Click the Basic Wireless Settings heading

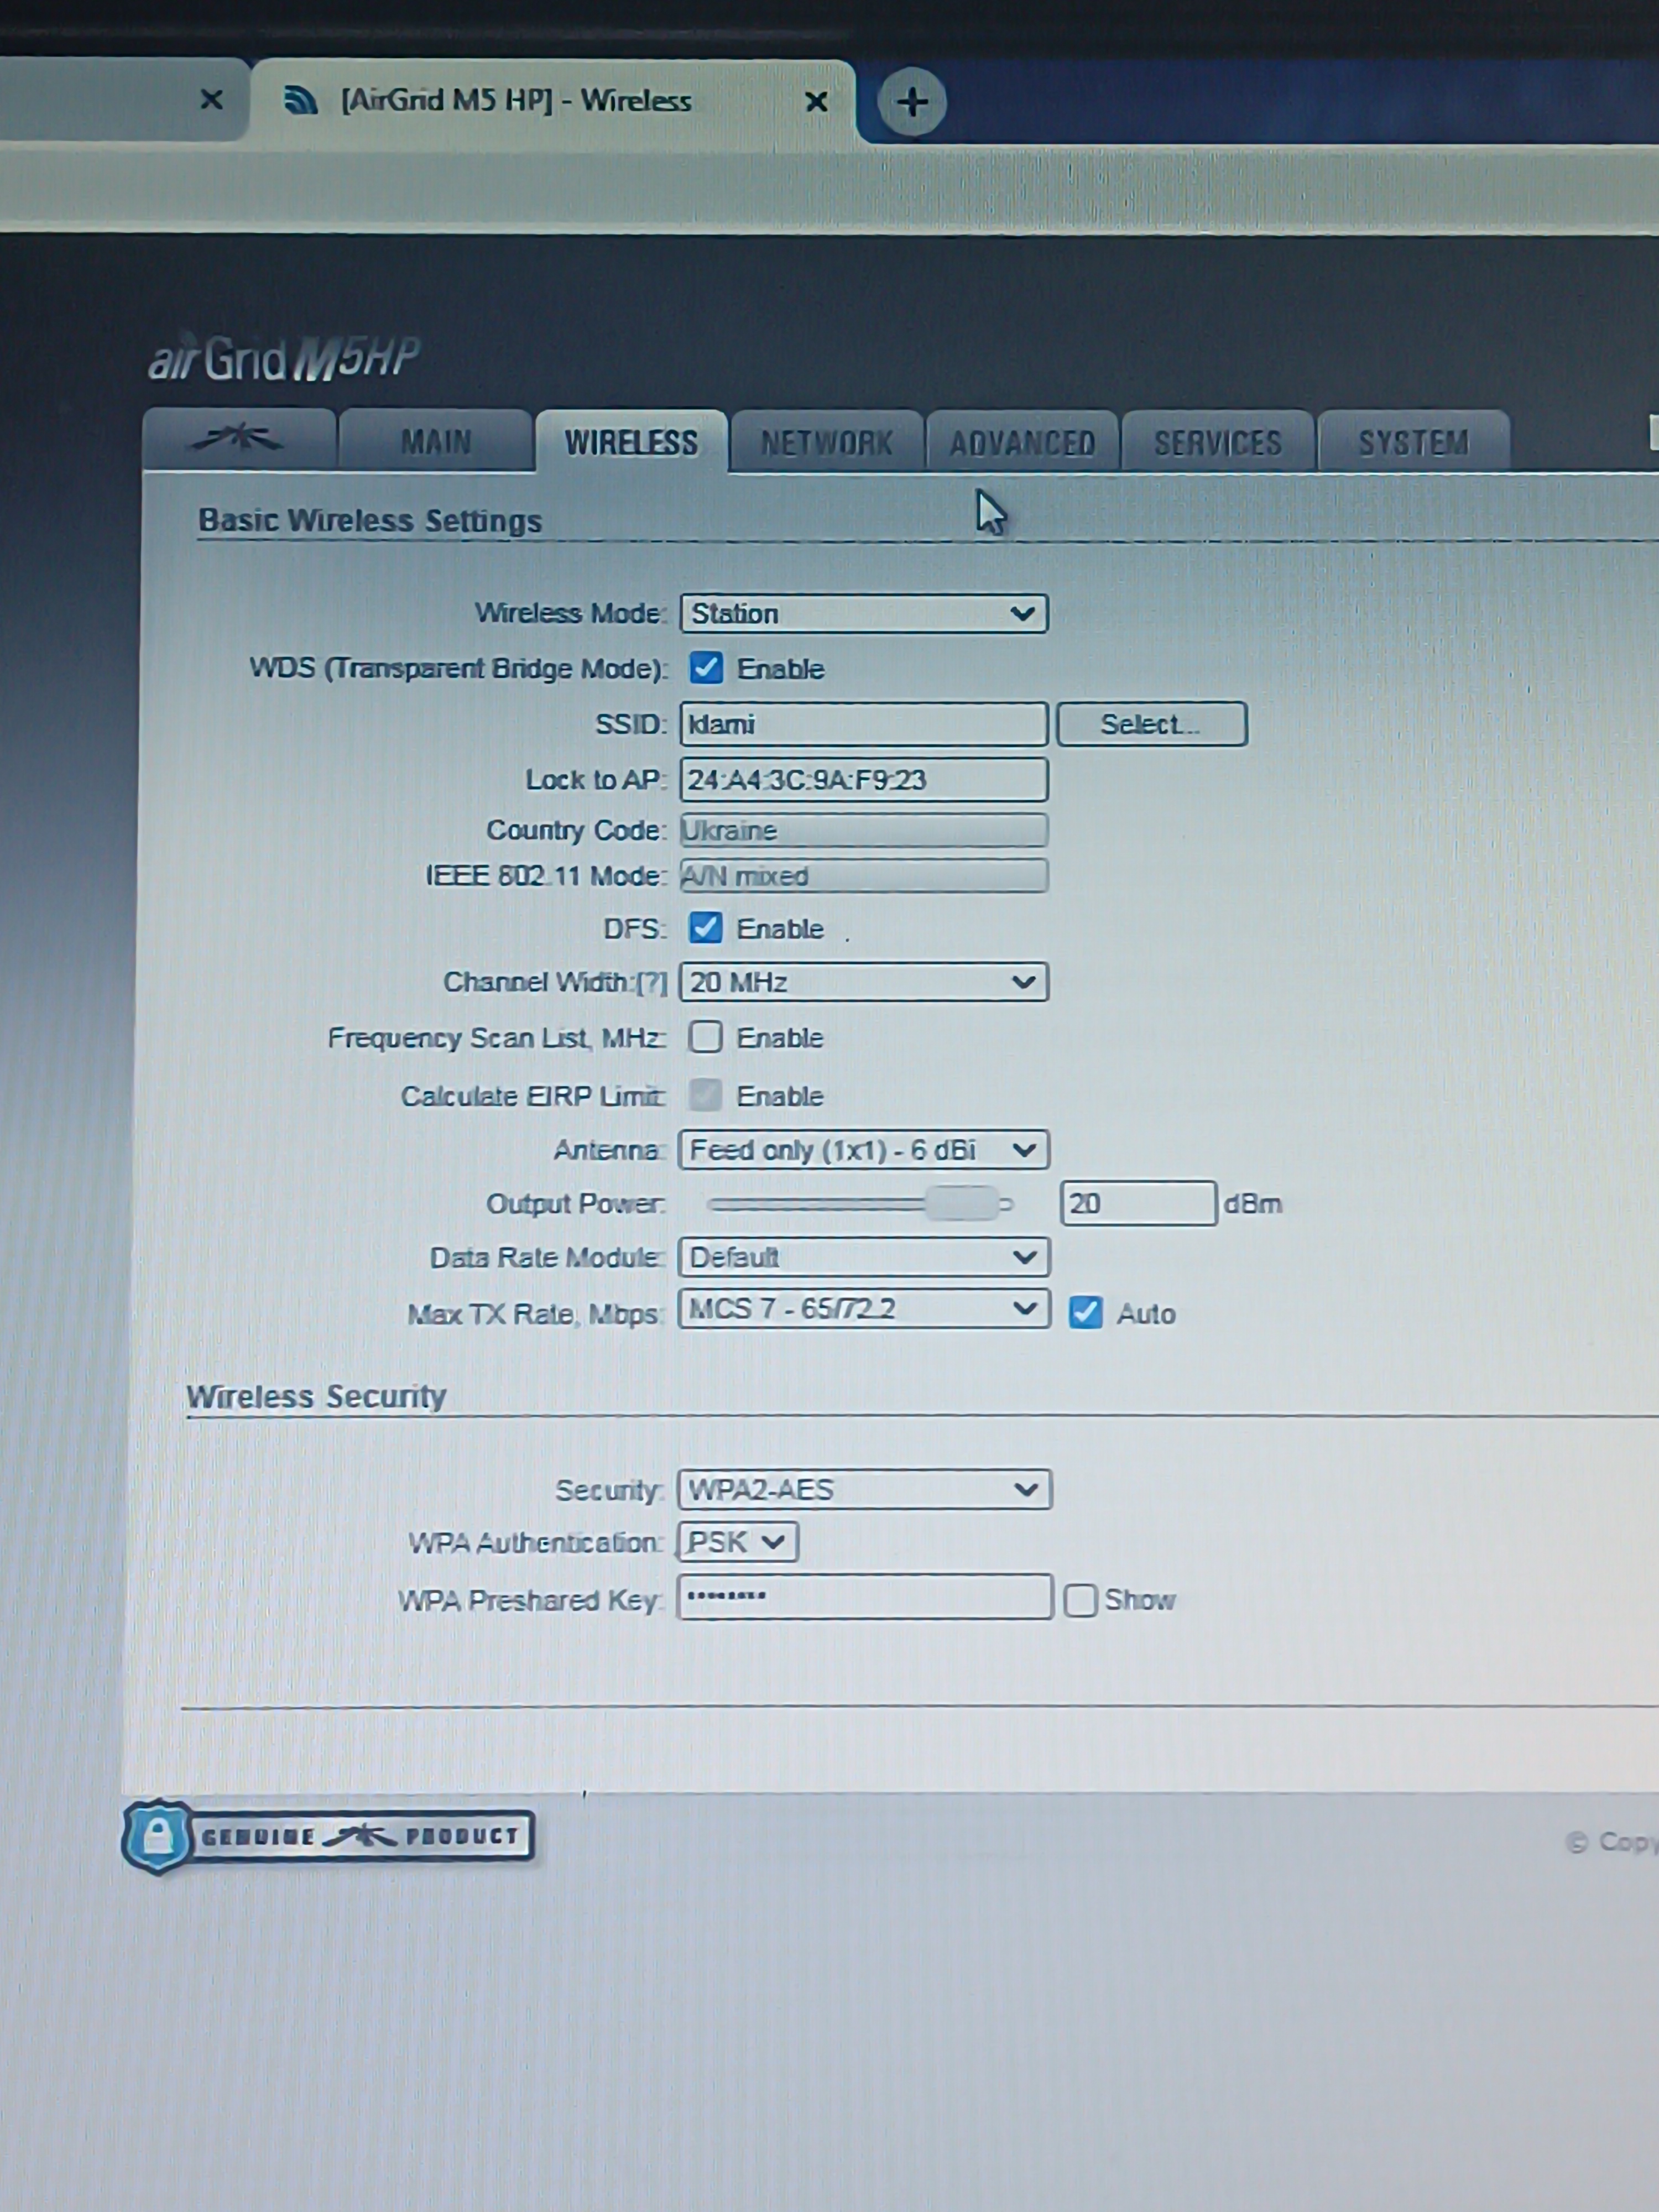[x=370, y=521]
